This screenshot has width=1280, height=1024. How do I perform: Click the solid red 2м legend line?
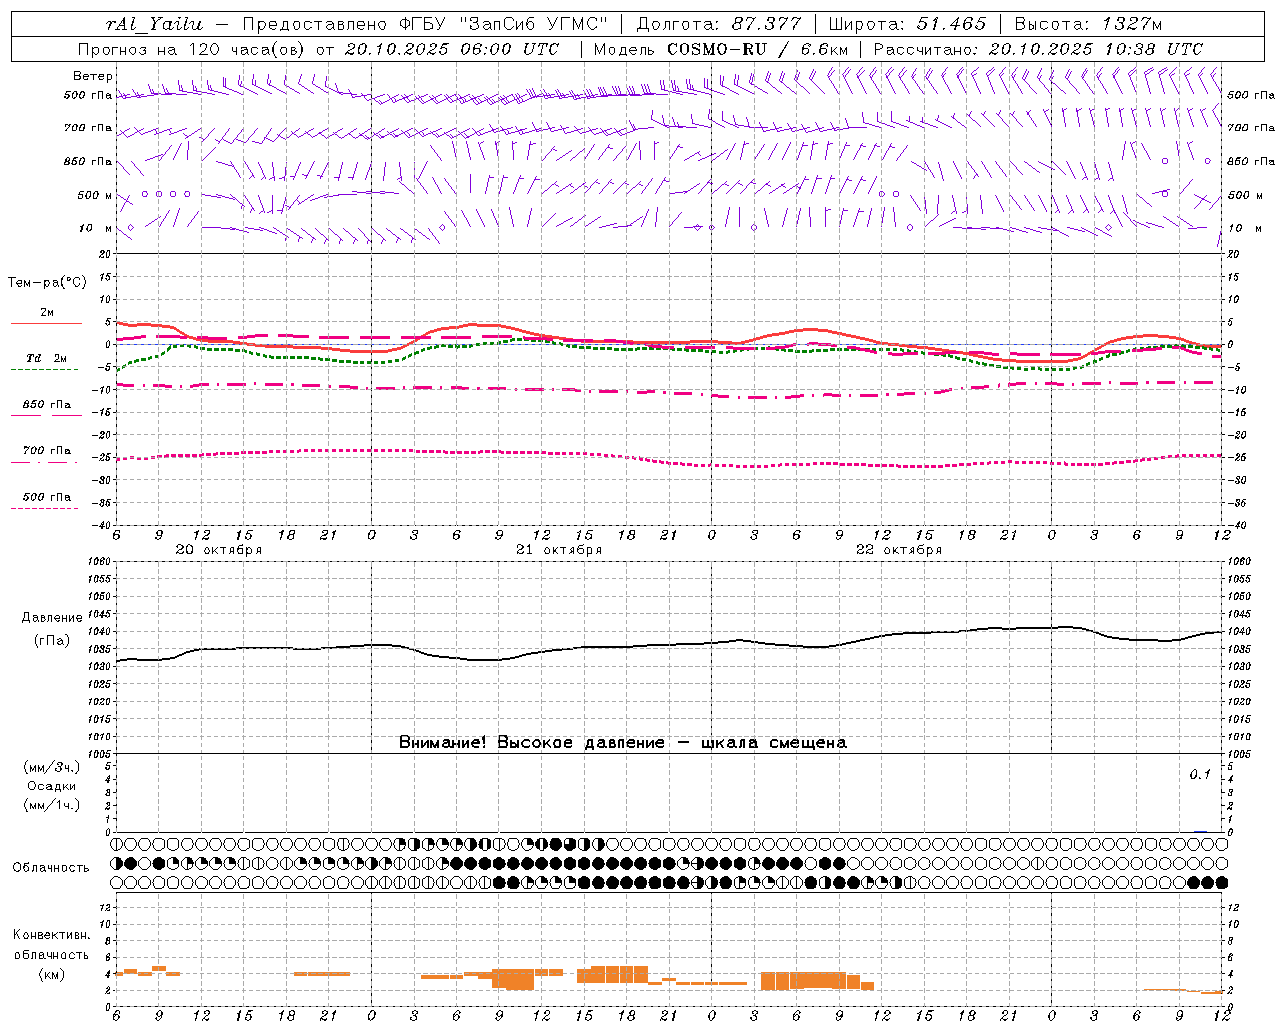click(x=46, y=323)
